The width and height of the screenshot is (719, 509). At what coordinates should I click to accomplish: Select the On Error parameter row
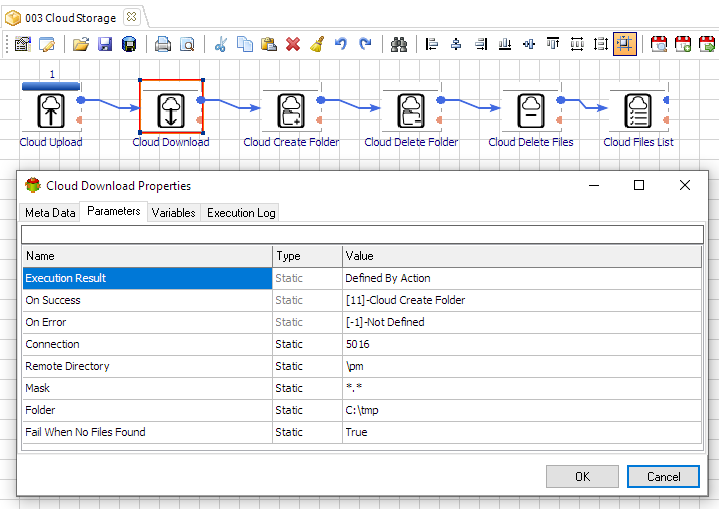(362, 322)
